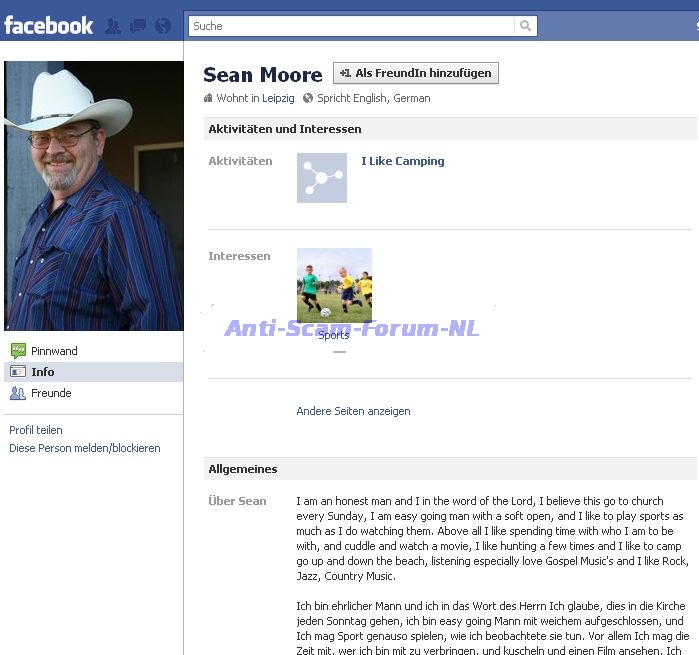Open the friend requests icon
Image resolution: width=699 pixels, height=655 pixels.
[x=113, y=26]
